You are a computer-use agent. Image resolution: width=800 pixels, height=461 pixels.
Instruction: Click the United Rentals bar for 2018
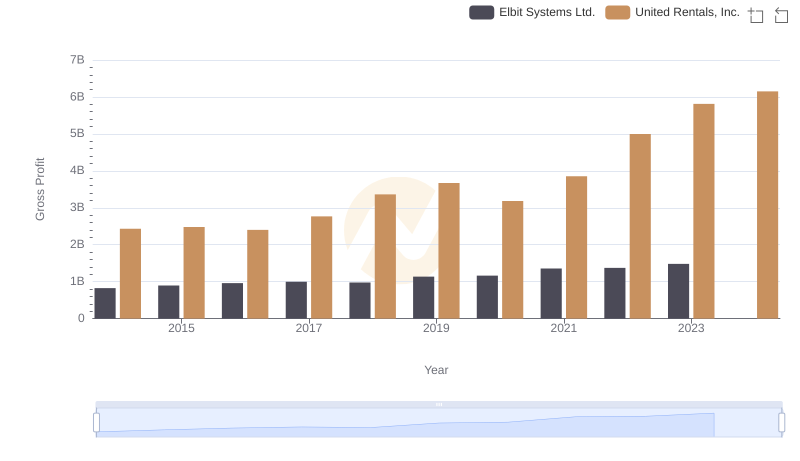(385, 257)
